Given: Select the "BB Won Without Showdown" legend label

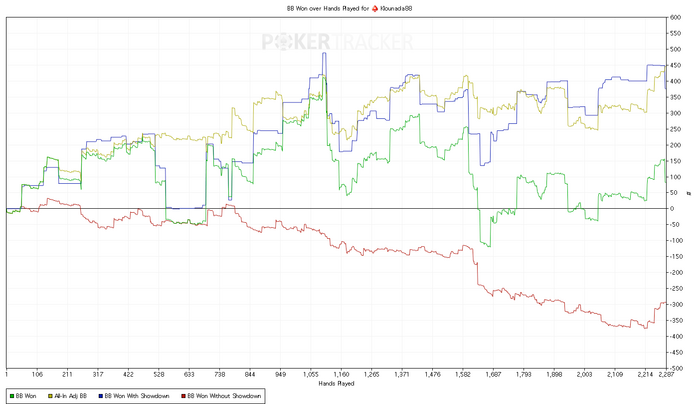Looking at the screenshot, I should pyautogui.click(x=224, y=396).
